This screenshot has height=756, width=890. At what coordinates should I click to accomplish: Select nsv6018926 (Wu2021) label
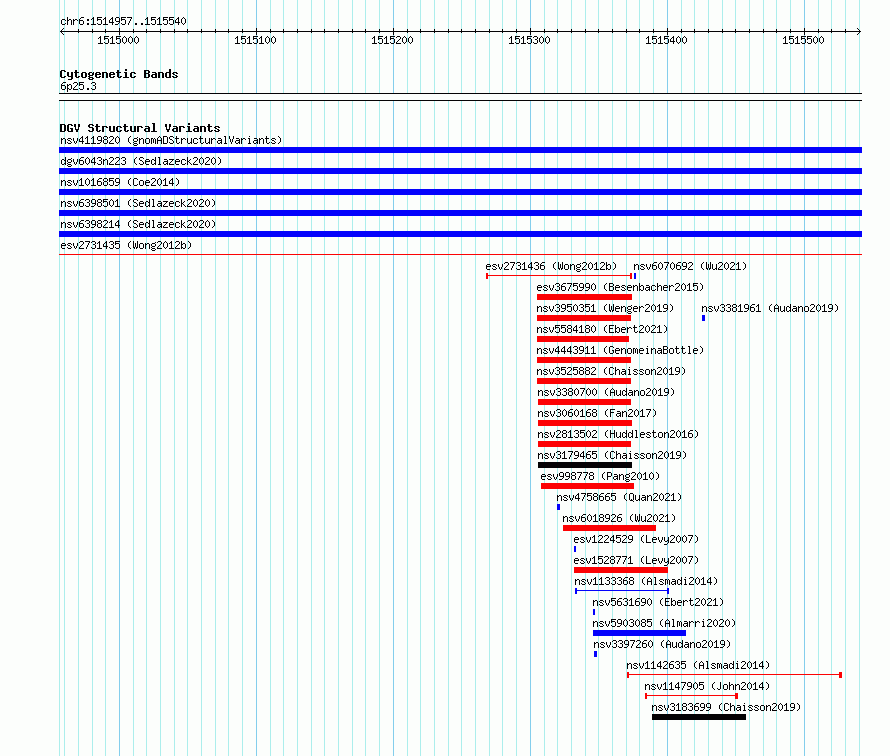click(x=619, y=518)
